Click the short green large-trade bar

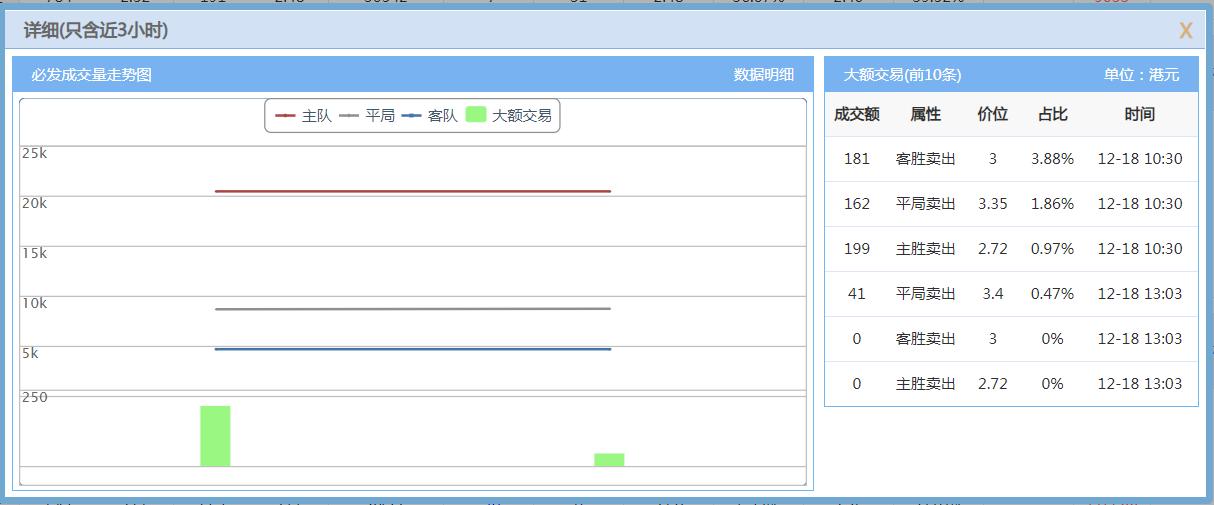click(609, 460)
